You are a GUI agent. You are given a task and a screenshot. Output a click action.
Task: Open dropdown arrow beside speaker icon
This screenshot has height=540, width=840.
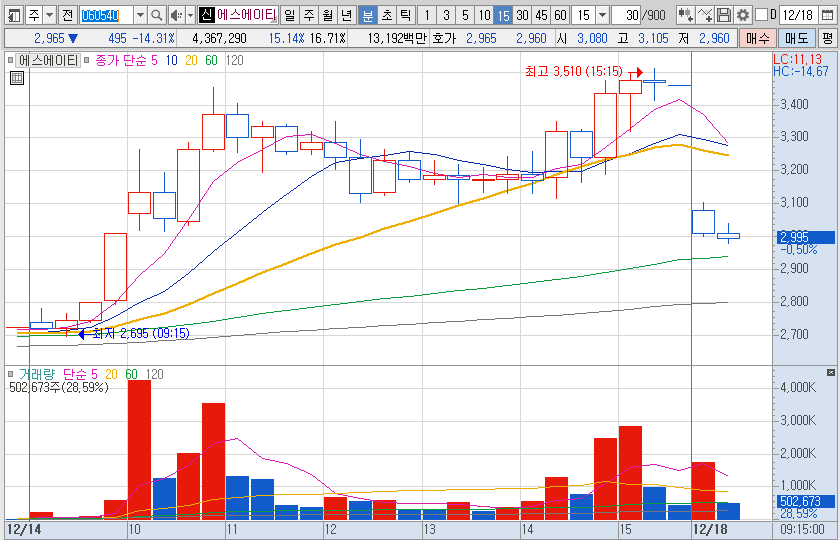pos(190,15)
